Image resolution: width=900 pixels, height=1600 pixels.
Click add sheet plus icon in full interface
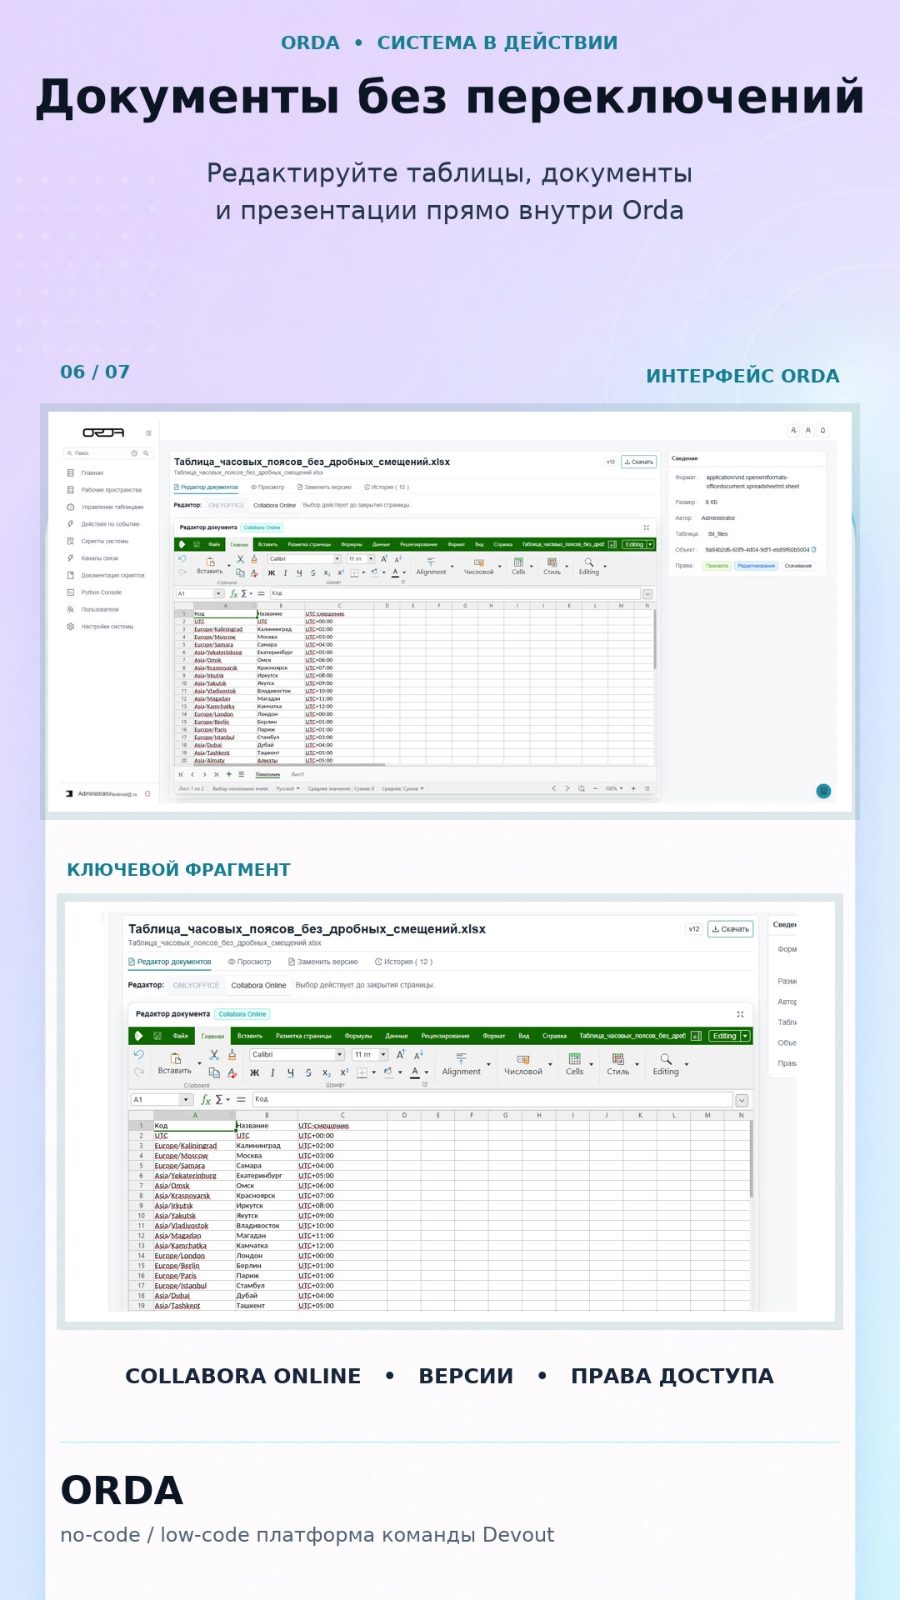pos(229,774)
